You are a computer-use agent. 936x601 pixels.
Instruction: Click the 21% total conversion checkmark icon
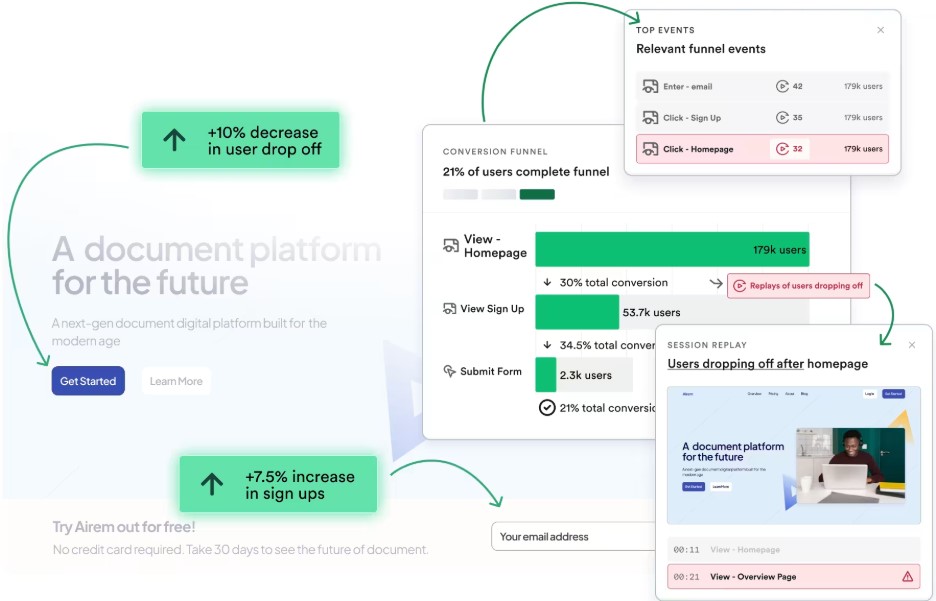point(547,407)
